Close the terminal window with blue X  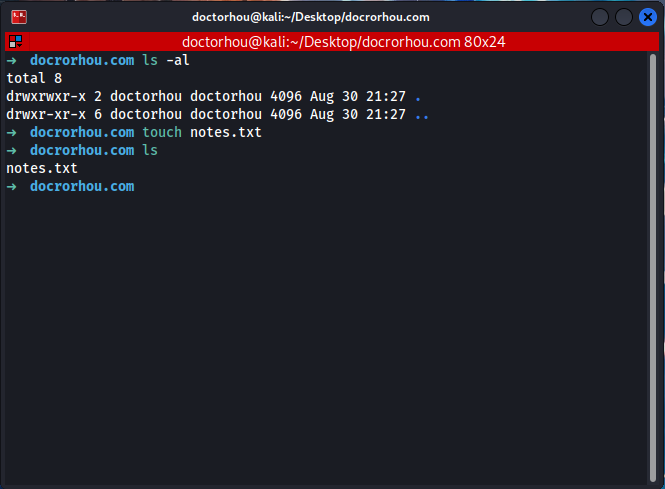click(648, 17)
